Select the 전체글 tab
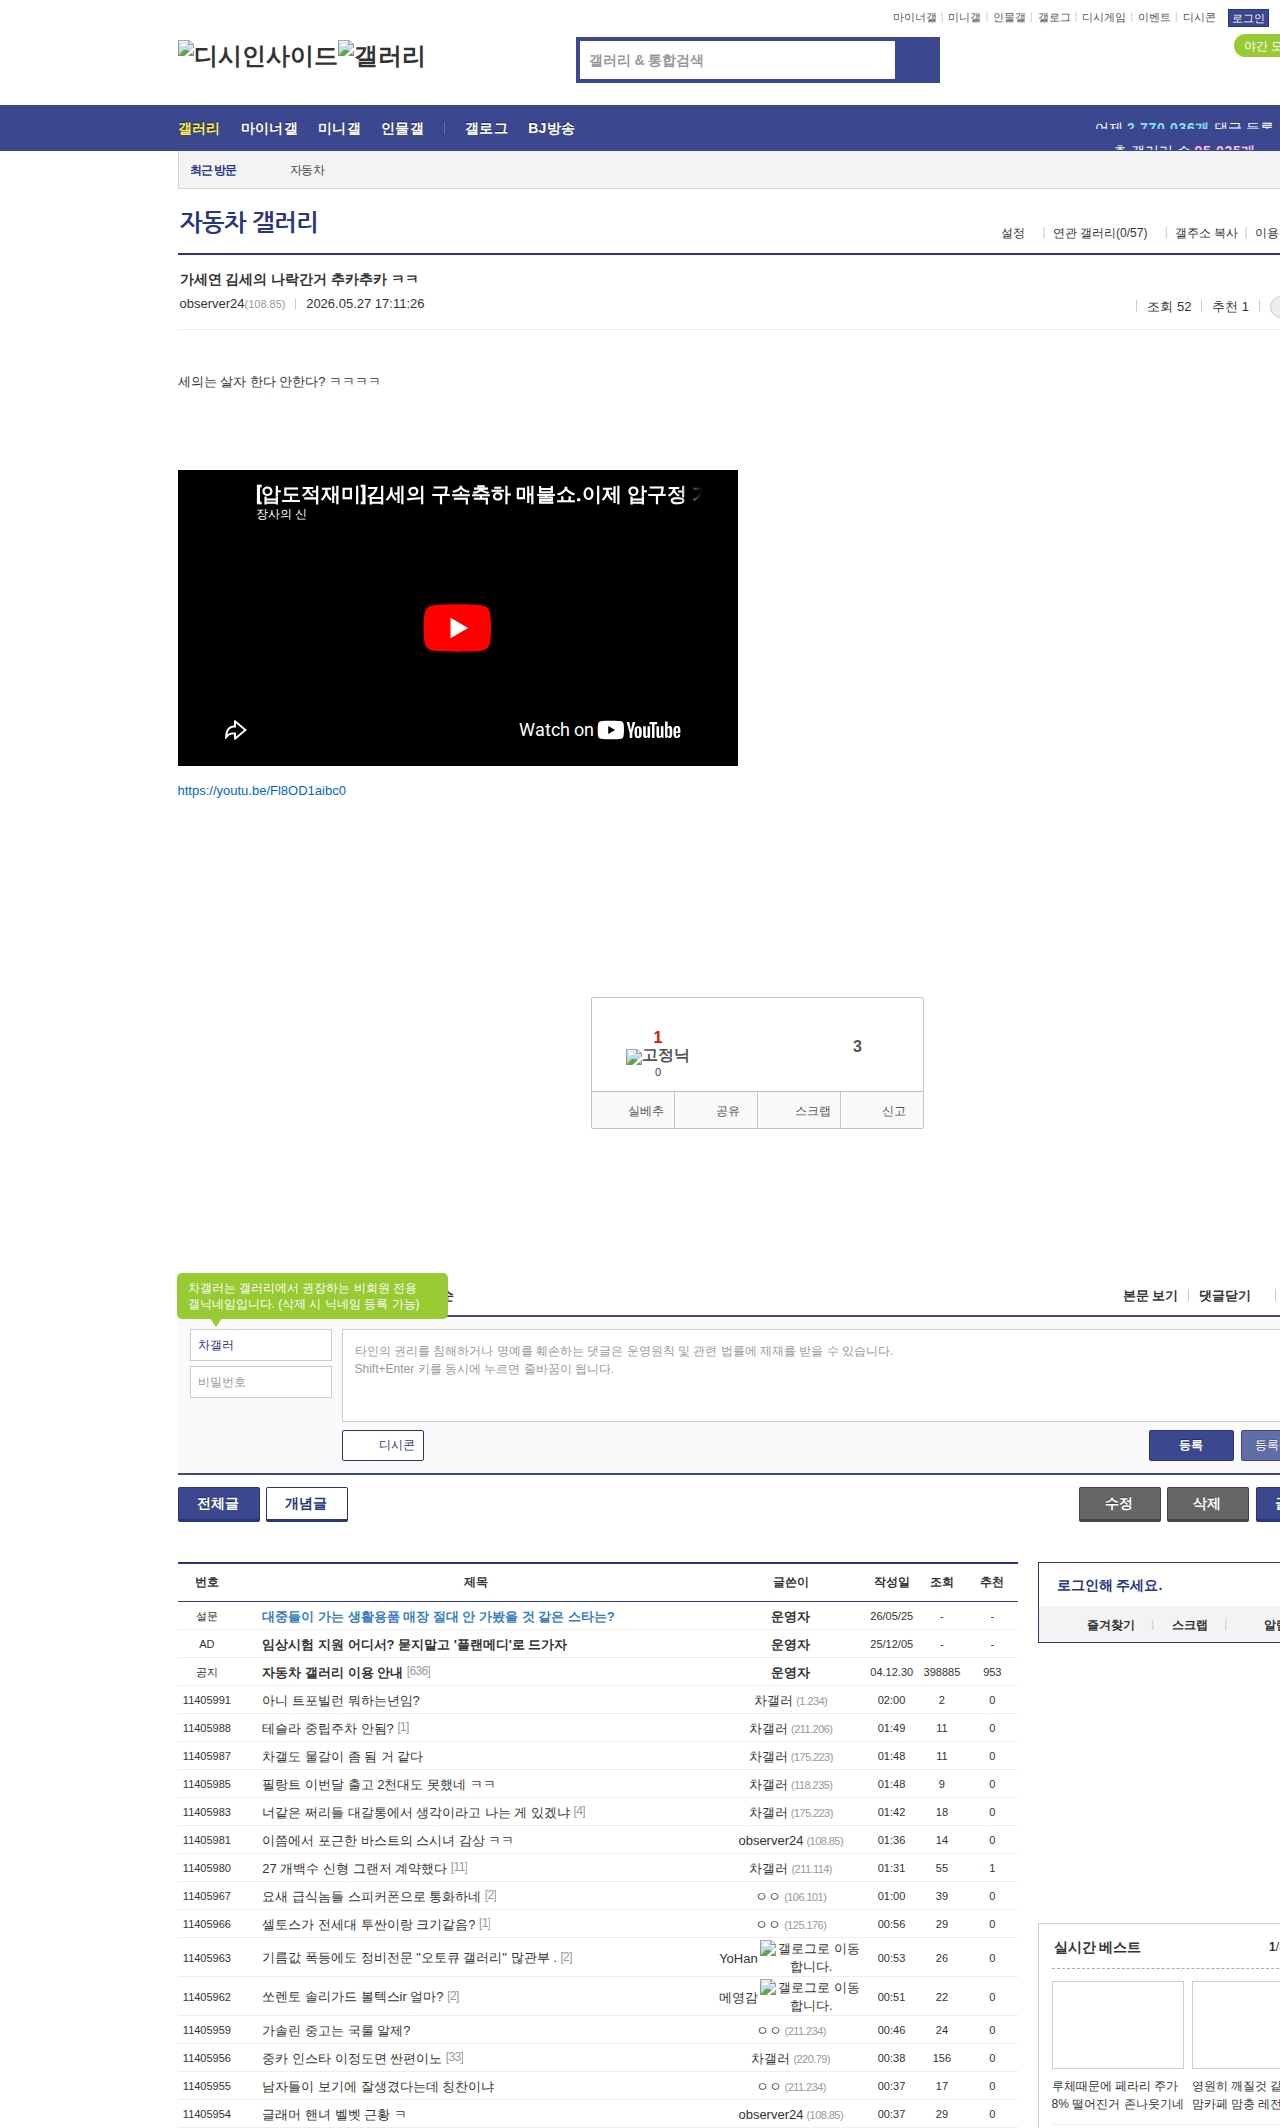The height and width of the screenshot is (2128, 1280). point(218,1504)
